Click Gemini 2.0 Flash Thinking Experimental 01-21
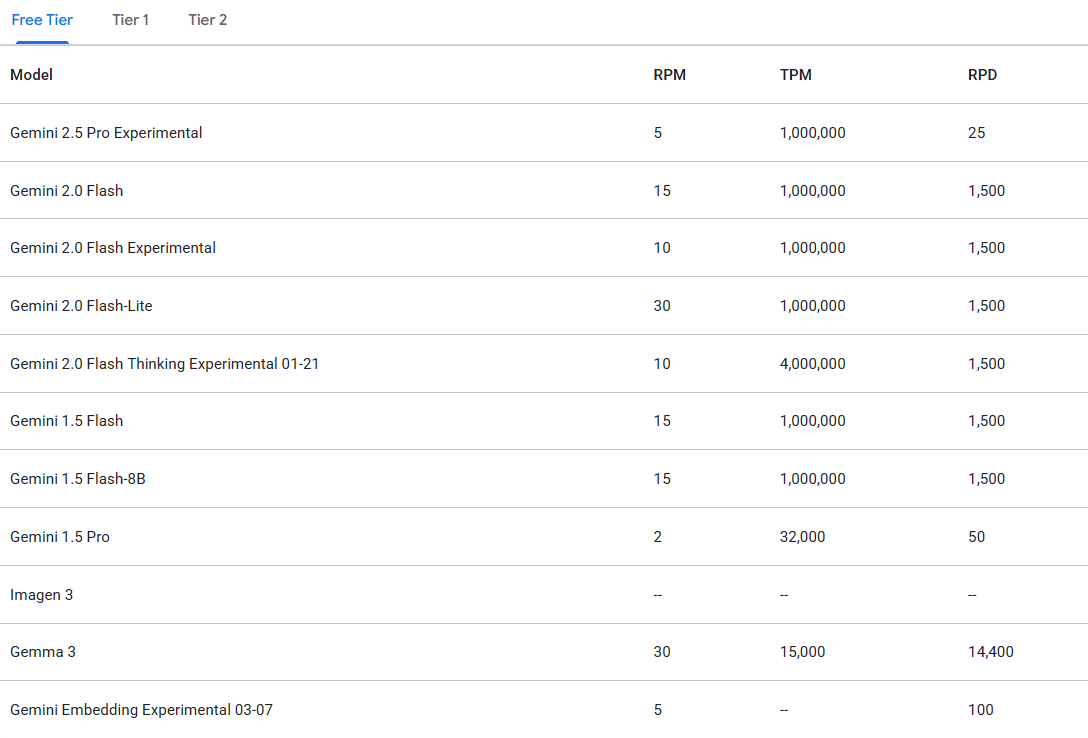1088x738 pixels. coord(164,364)
